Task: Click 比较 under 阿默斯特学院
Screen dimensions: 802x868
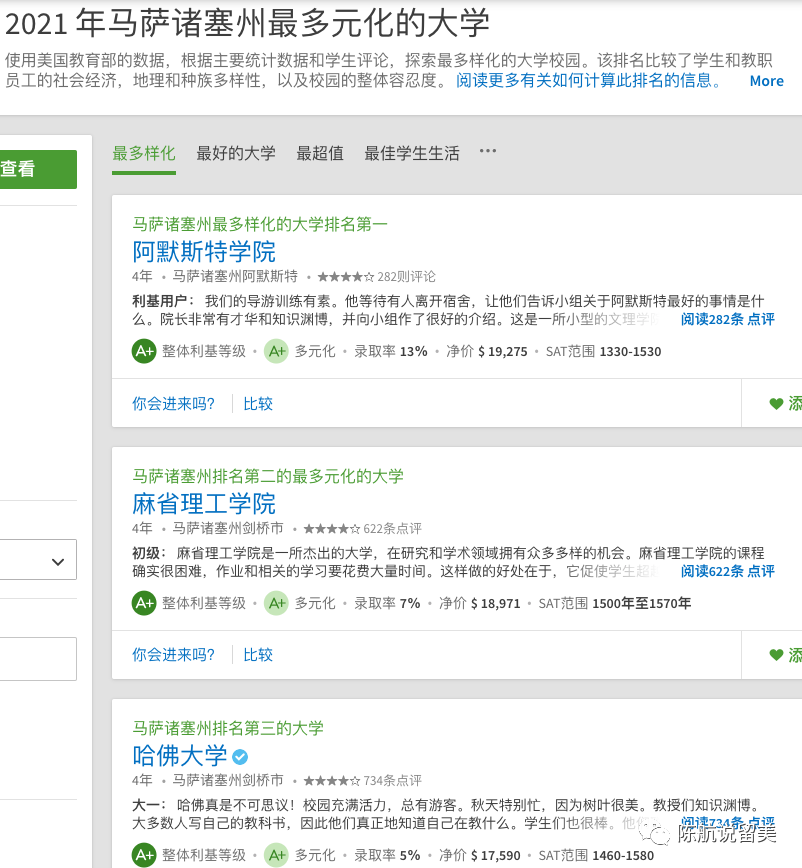Action: [258, 404]
